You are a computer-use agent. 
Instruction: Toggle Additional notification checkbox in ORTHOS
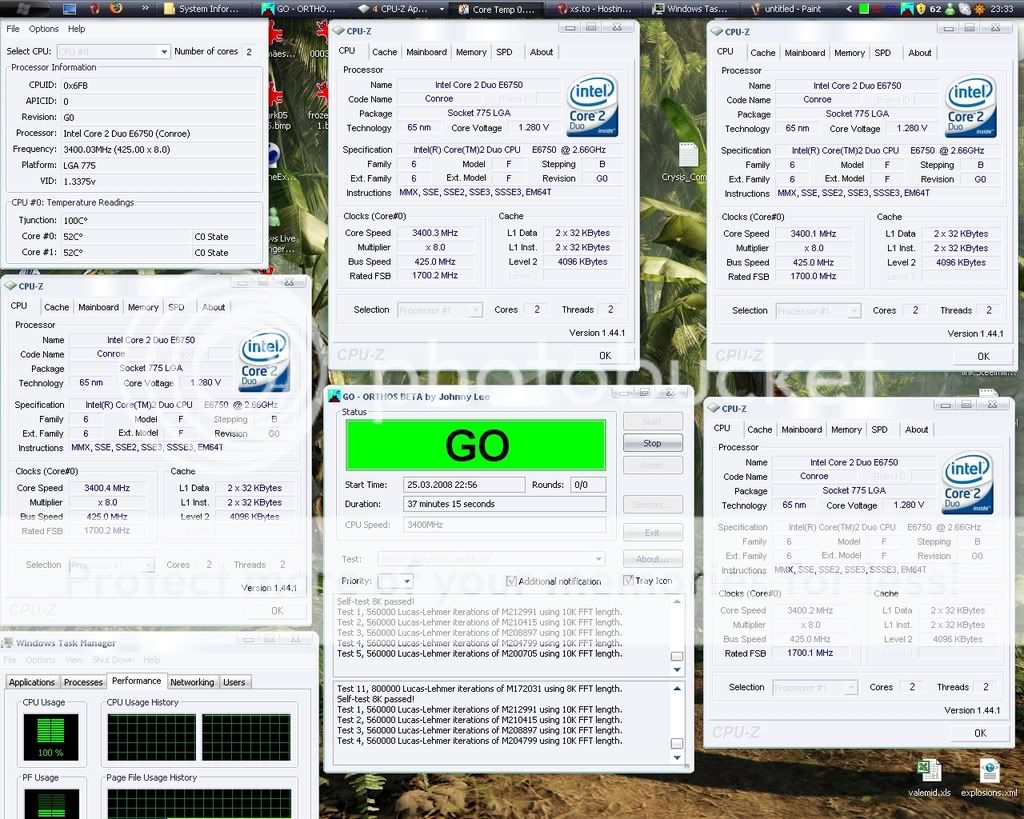pyautogui.click(x=511, y=581)
